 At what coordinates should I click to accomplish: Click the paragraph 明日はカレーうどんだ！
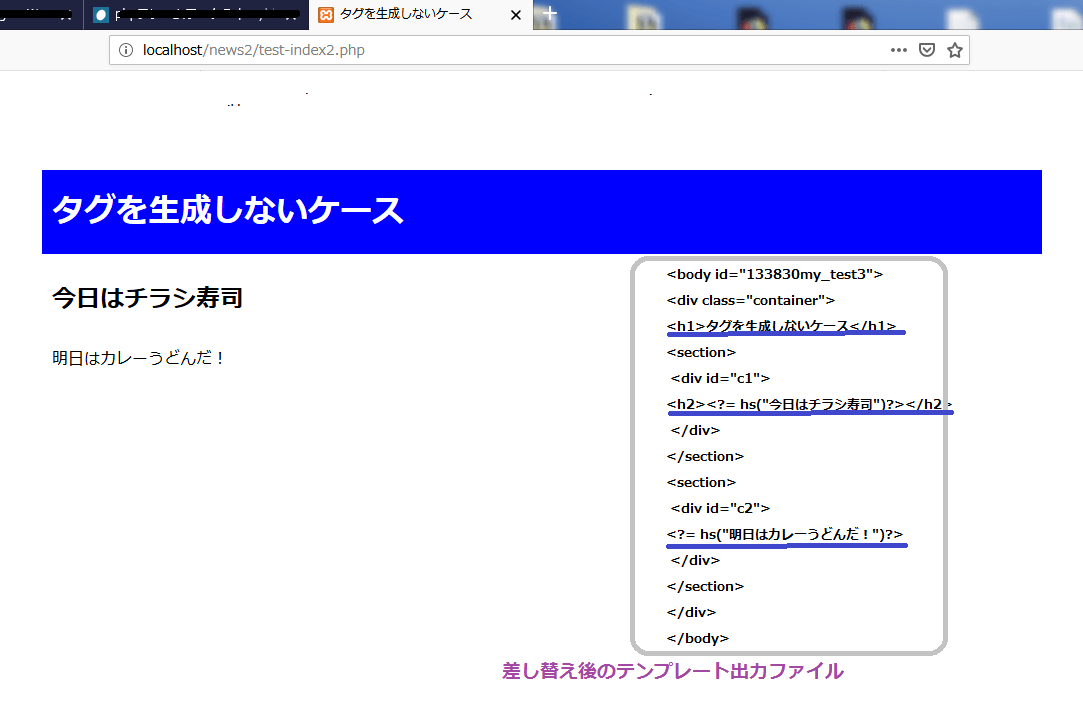pyautogui.click(x=139, y=358)
